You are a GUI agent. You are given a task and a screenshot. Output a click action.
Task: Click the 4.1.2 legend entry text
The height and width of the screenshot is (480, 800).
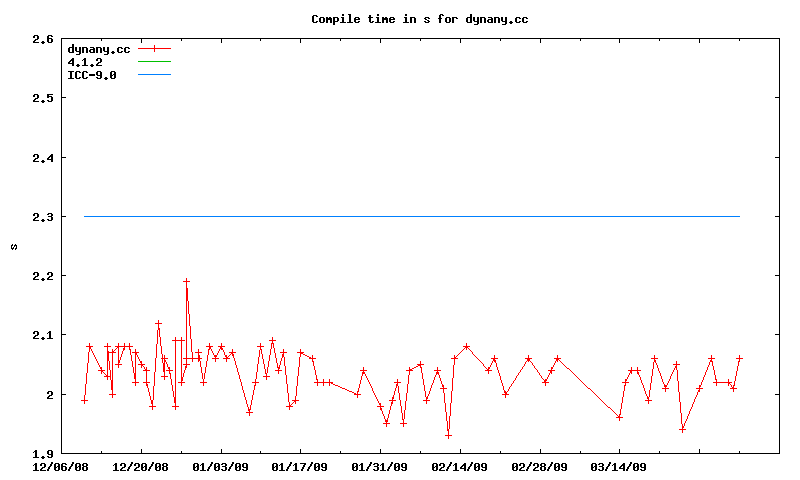(x=84, y=62)
